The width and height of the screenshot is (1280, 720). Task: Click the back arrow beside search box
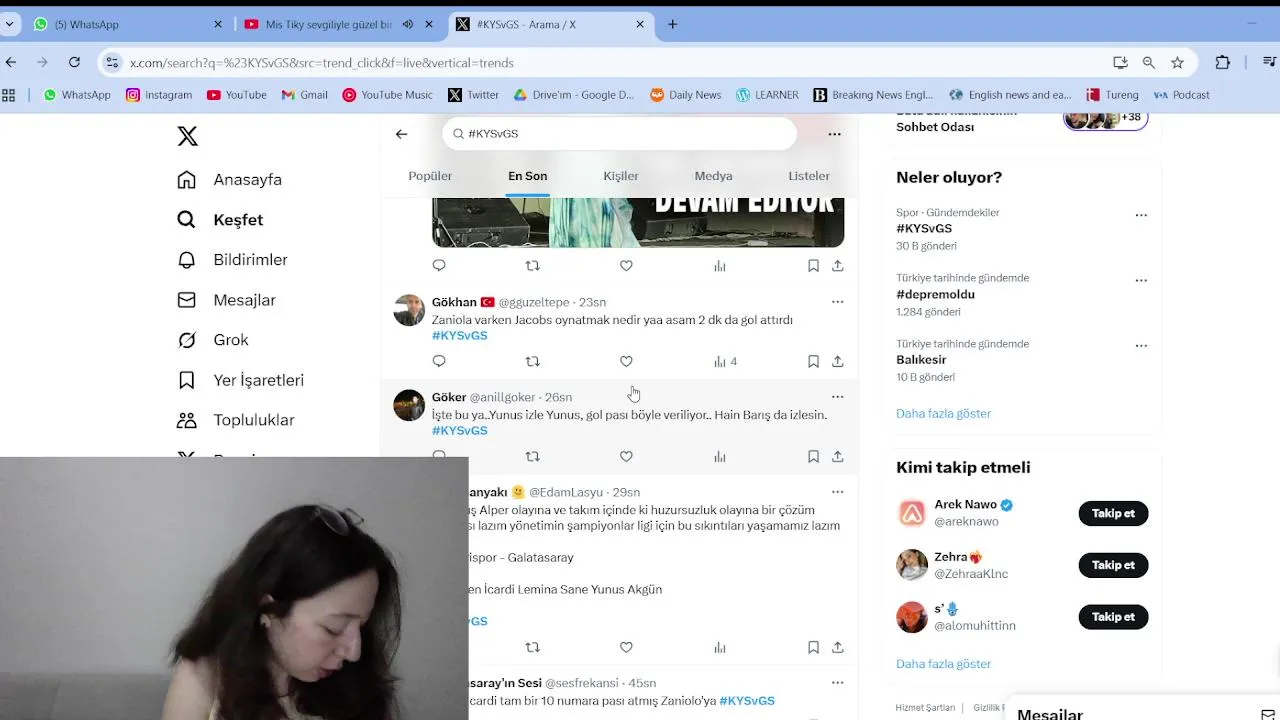point(401,134)
